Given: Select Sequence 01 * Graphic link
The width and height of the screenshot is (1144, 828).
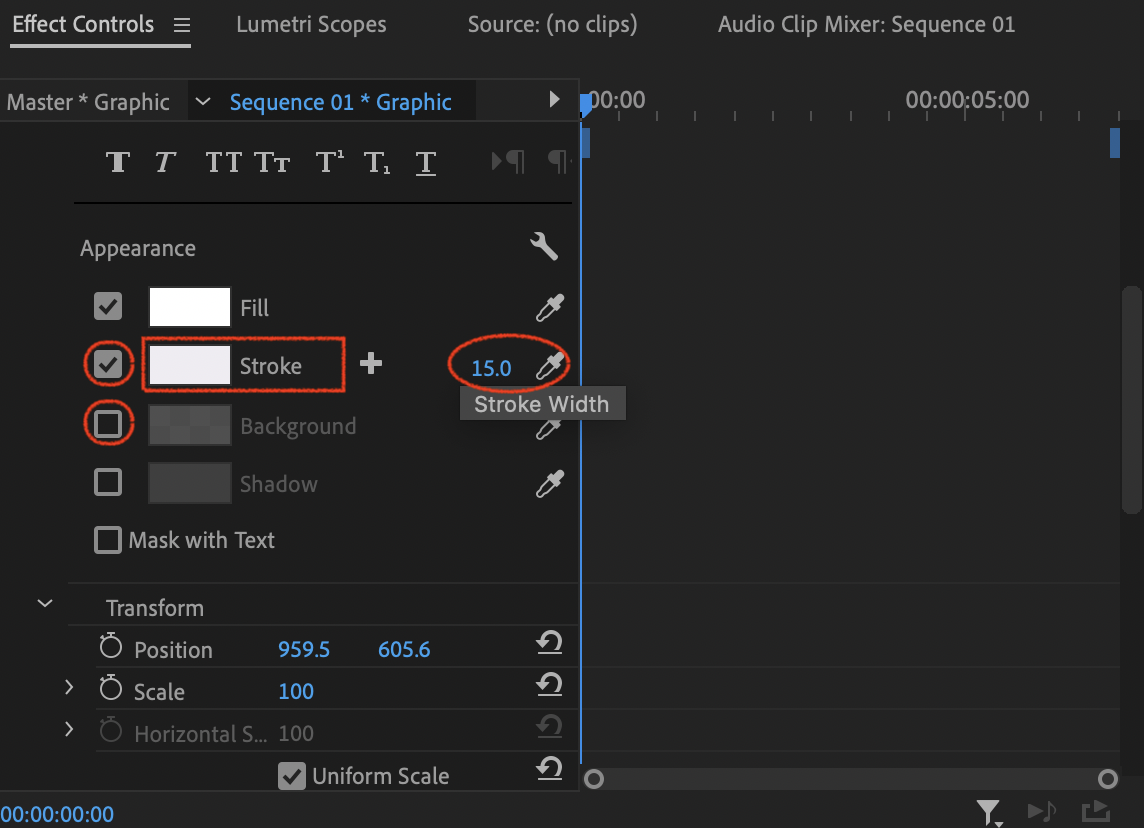Looking at the screenshot, I should pyautogui.click(x=341, y=102).
